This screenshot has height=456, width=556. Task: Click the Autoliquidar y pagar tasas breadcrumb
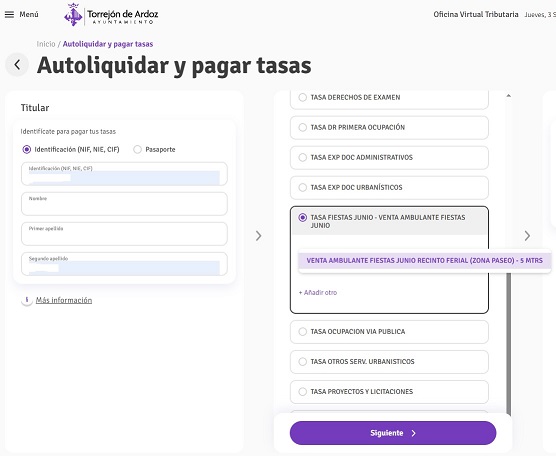(108, 44)
